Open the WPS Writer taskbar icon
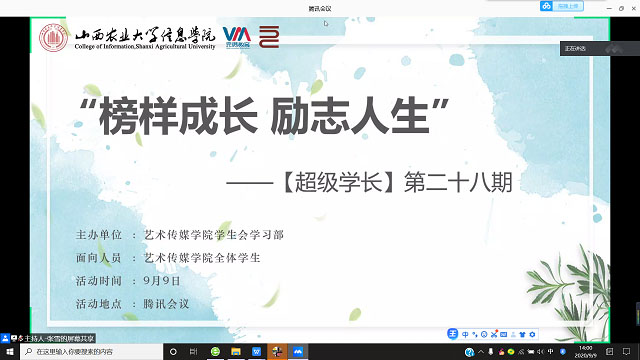The image size is (640, 360). pos(256,351)
